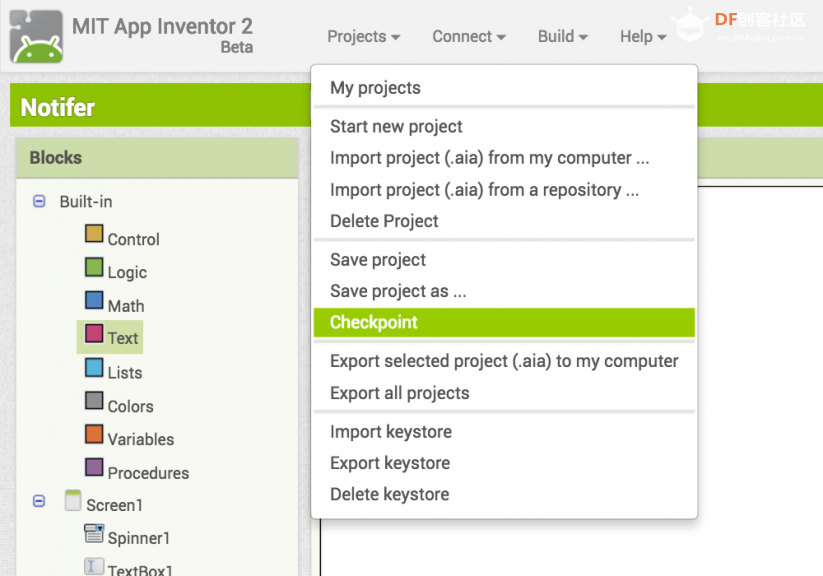Open the Connect dropdown menu
Image resolution: width=823 pixels, height=576 pixels.
(x=469, y=37)
